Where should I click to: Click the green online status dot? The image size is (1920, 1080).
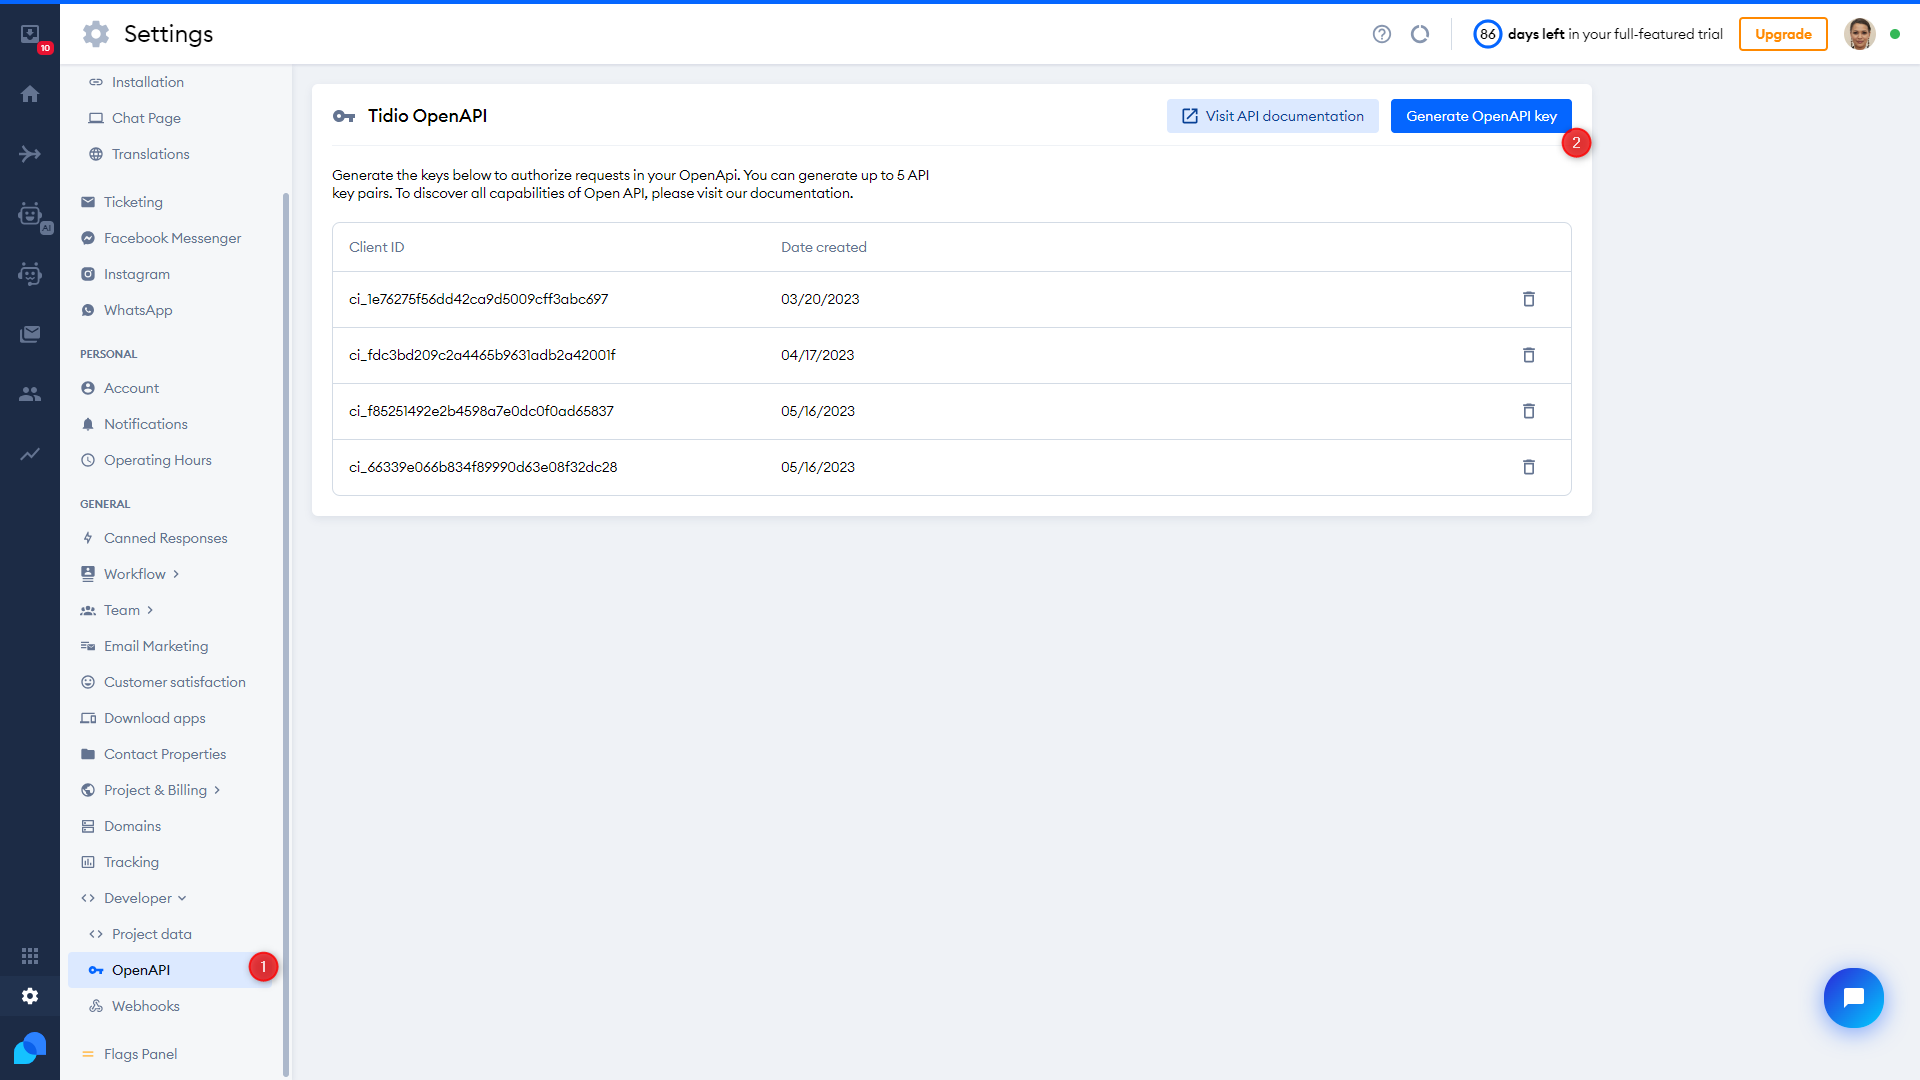[1895, 34]
